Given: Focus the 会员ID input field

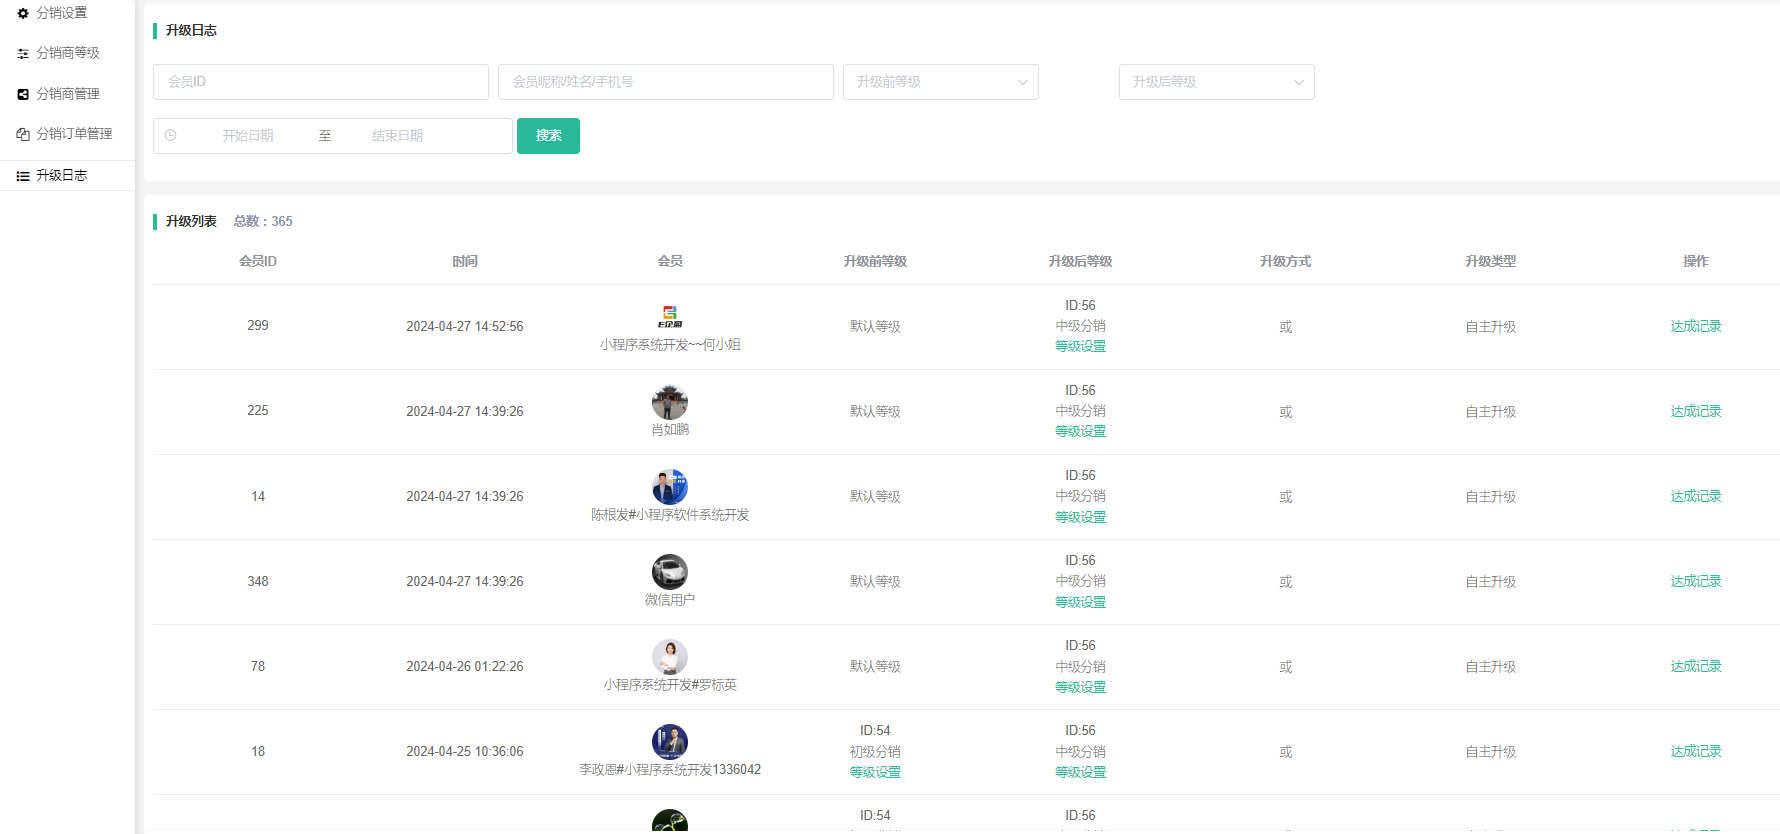Looking at the screenshot, I should (320, 82).
